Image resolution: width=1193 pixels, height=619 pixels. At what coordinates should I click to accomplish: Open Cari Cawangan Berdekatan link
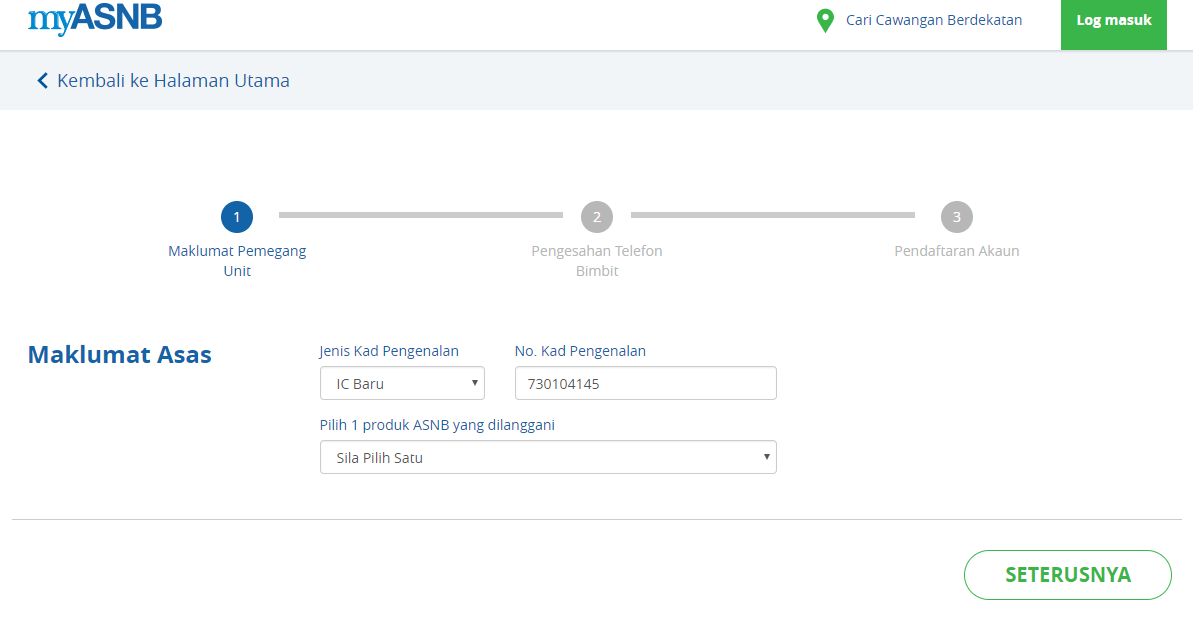click(x=933, y=20)
